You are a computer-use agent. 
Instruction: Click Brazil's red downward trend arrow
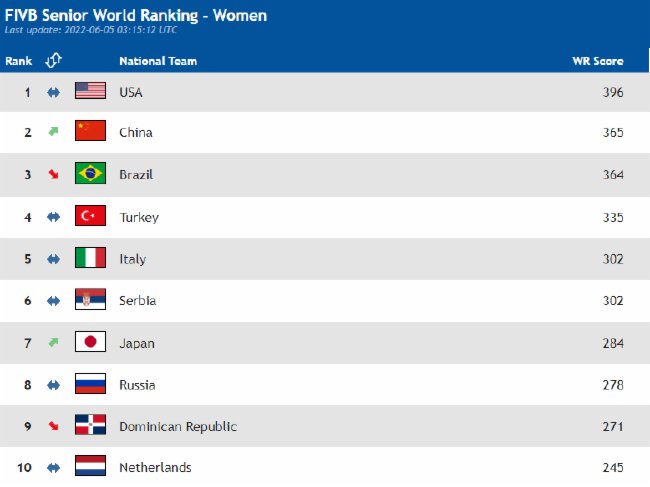coord(53,174)
